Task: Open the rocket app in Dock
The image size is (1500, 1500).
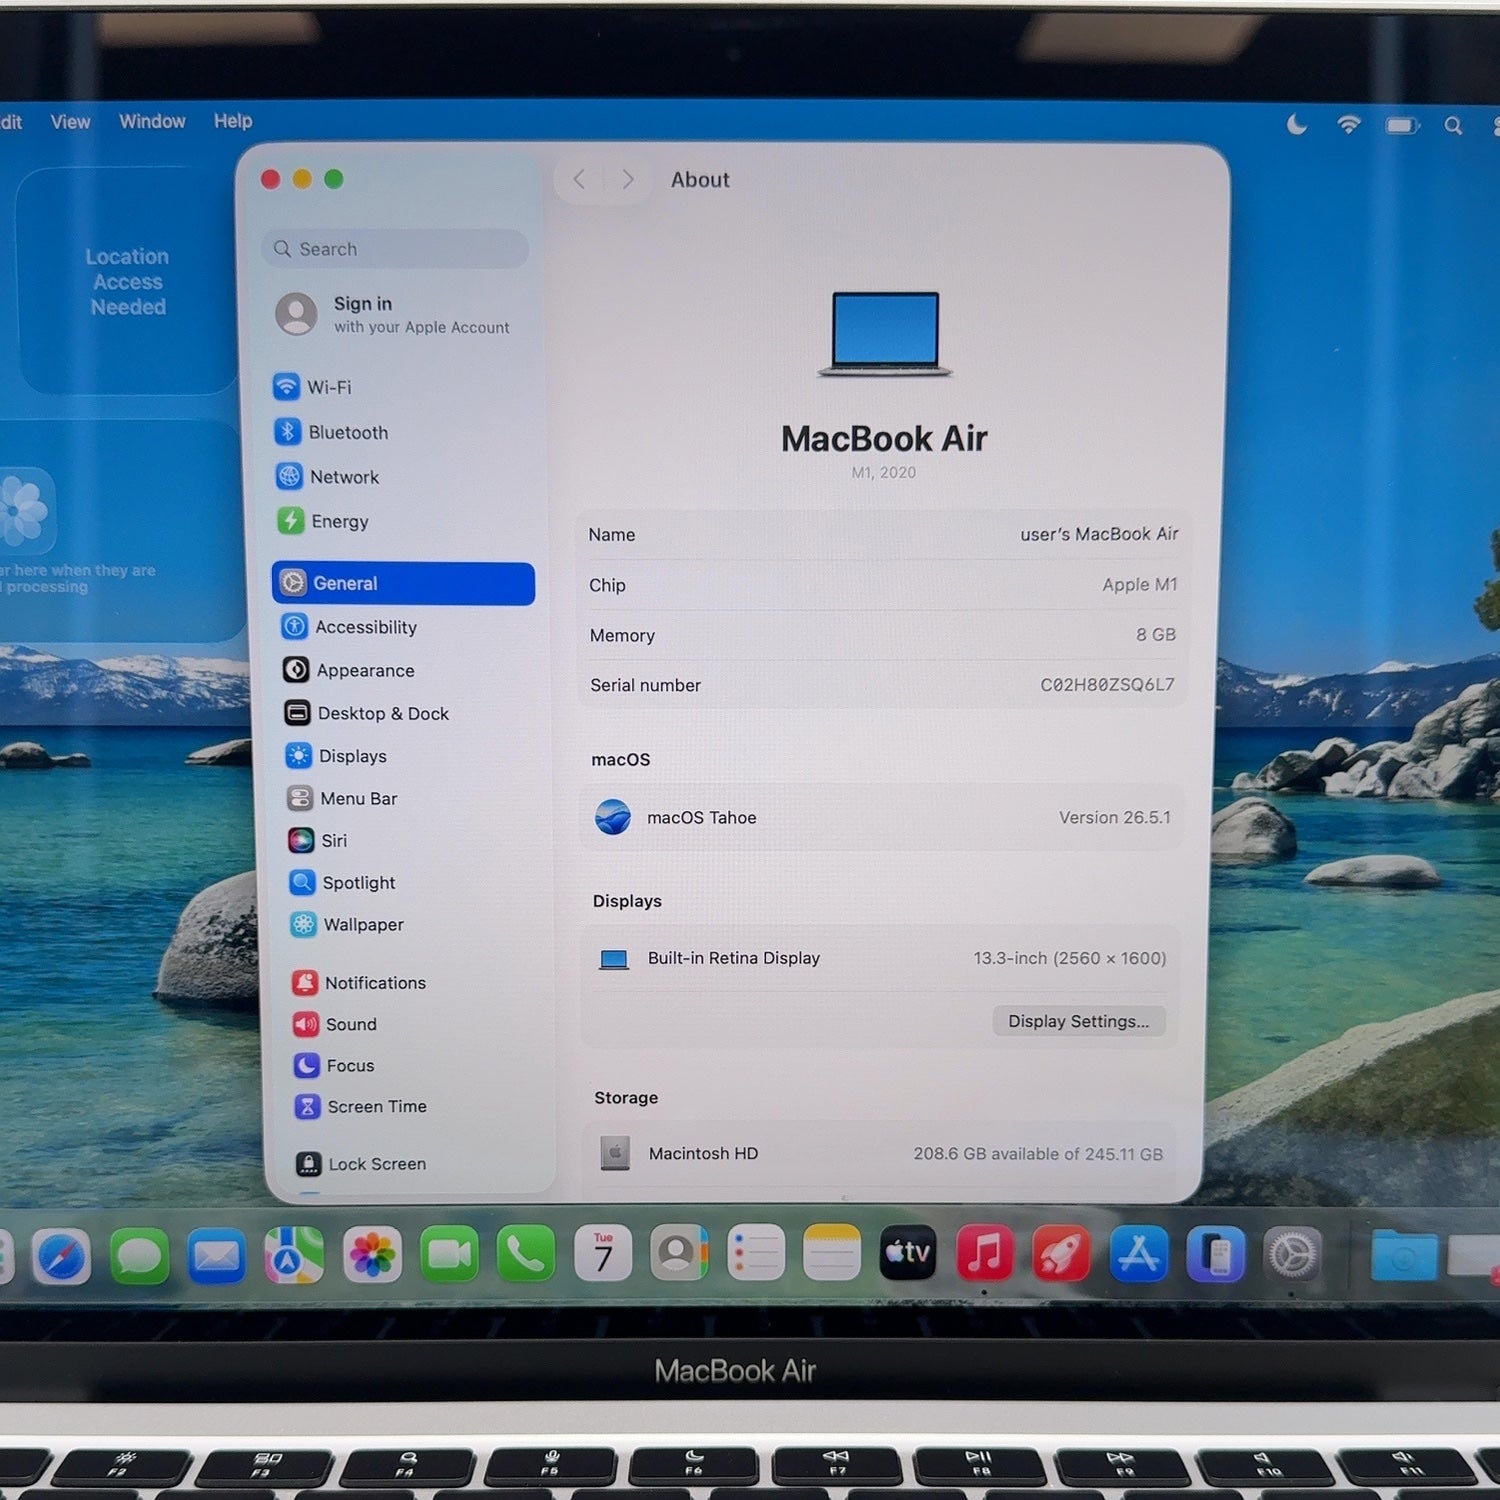Action: (x=1061, y=1253)
